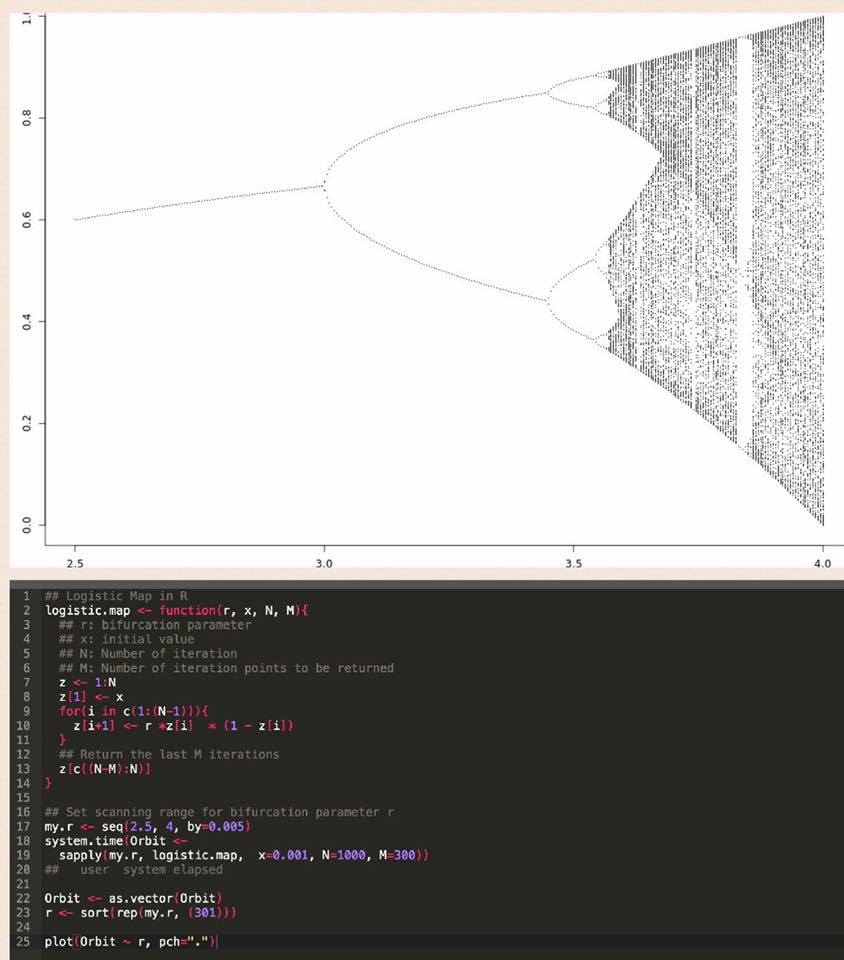Viewport: 844px width, 960px height.
Task: Click the 3.0 tick label on x-axis
Action: click(x=324, y=564)
